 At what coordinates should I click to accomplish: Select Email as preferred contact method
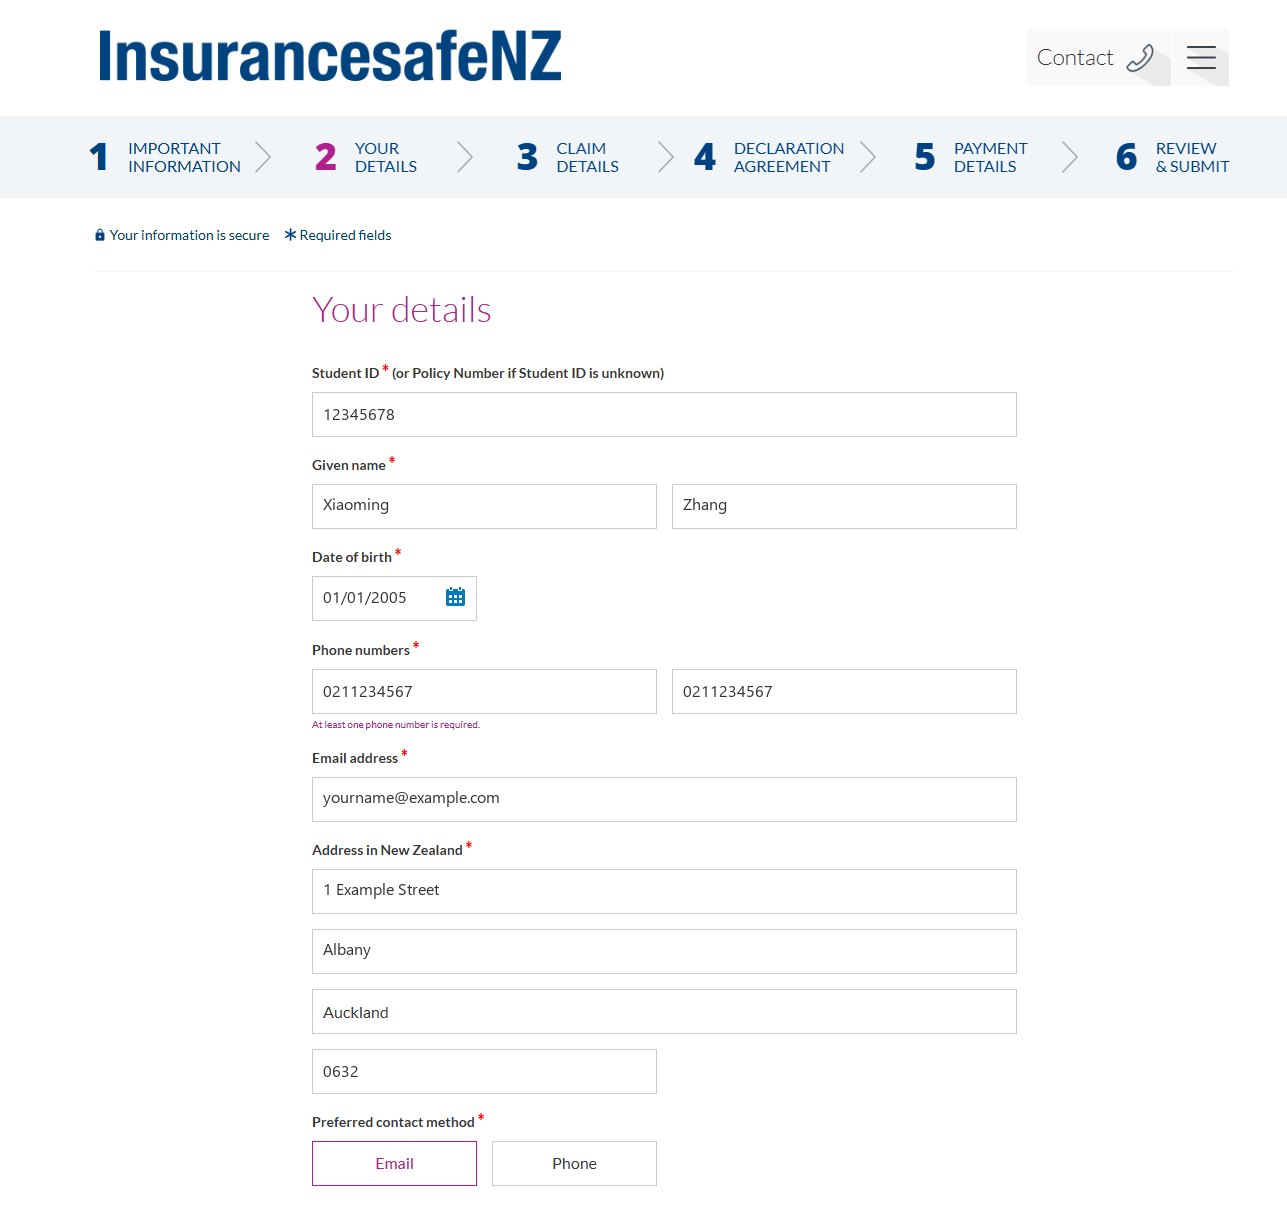coord(394,1163)
